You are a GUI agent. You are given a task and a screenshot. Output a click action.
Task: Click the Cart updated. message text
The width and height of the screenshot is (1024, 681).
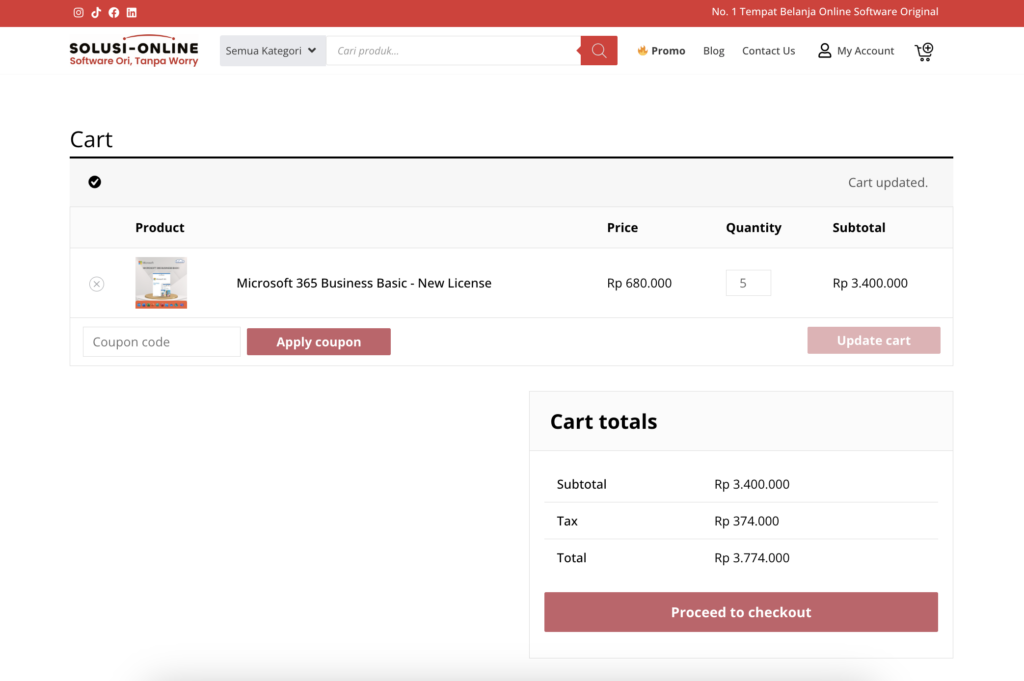click(x=888, y=182)
